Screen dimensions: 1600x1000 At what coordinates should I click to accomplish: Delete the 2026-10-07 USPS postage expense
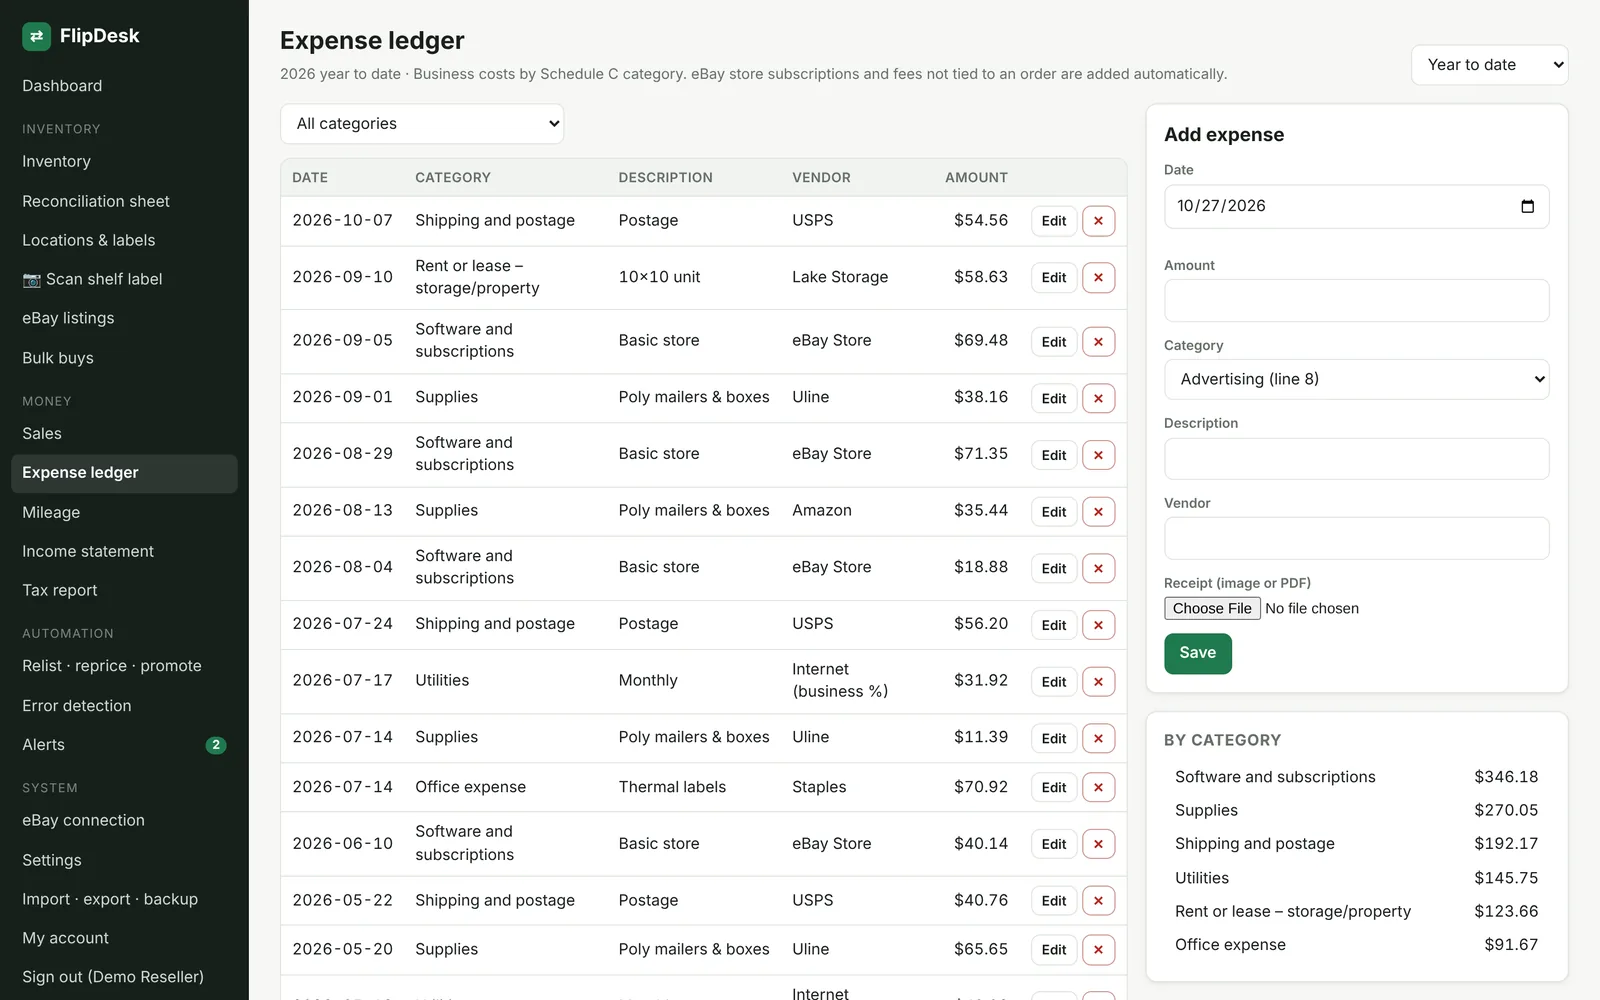point(1098,221)
